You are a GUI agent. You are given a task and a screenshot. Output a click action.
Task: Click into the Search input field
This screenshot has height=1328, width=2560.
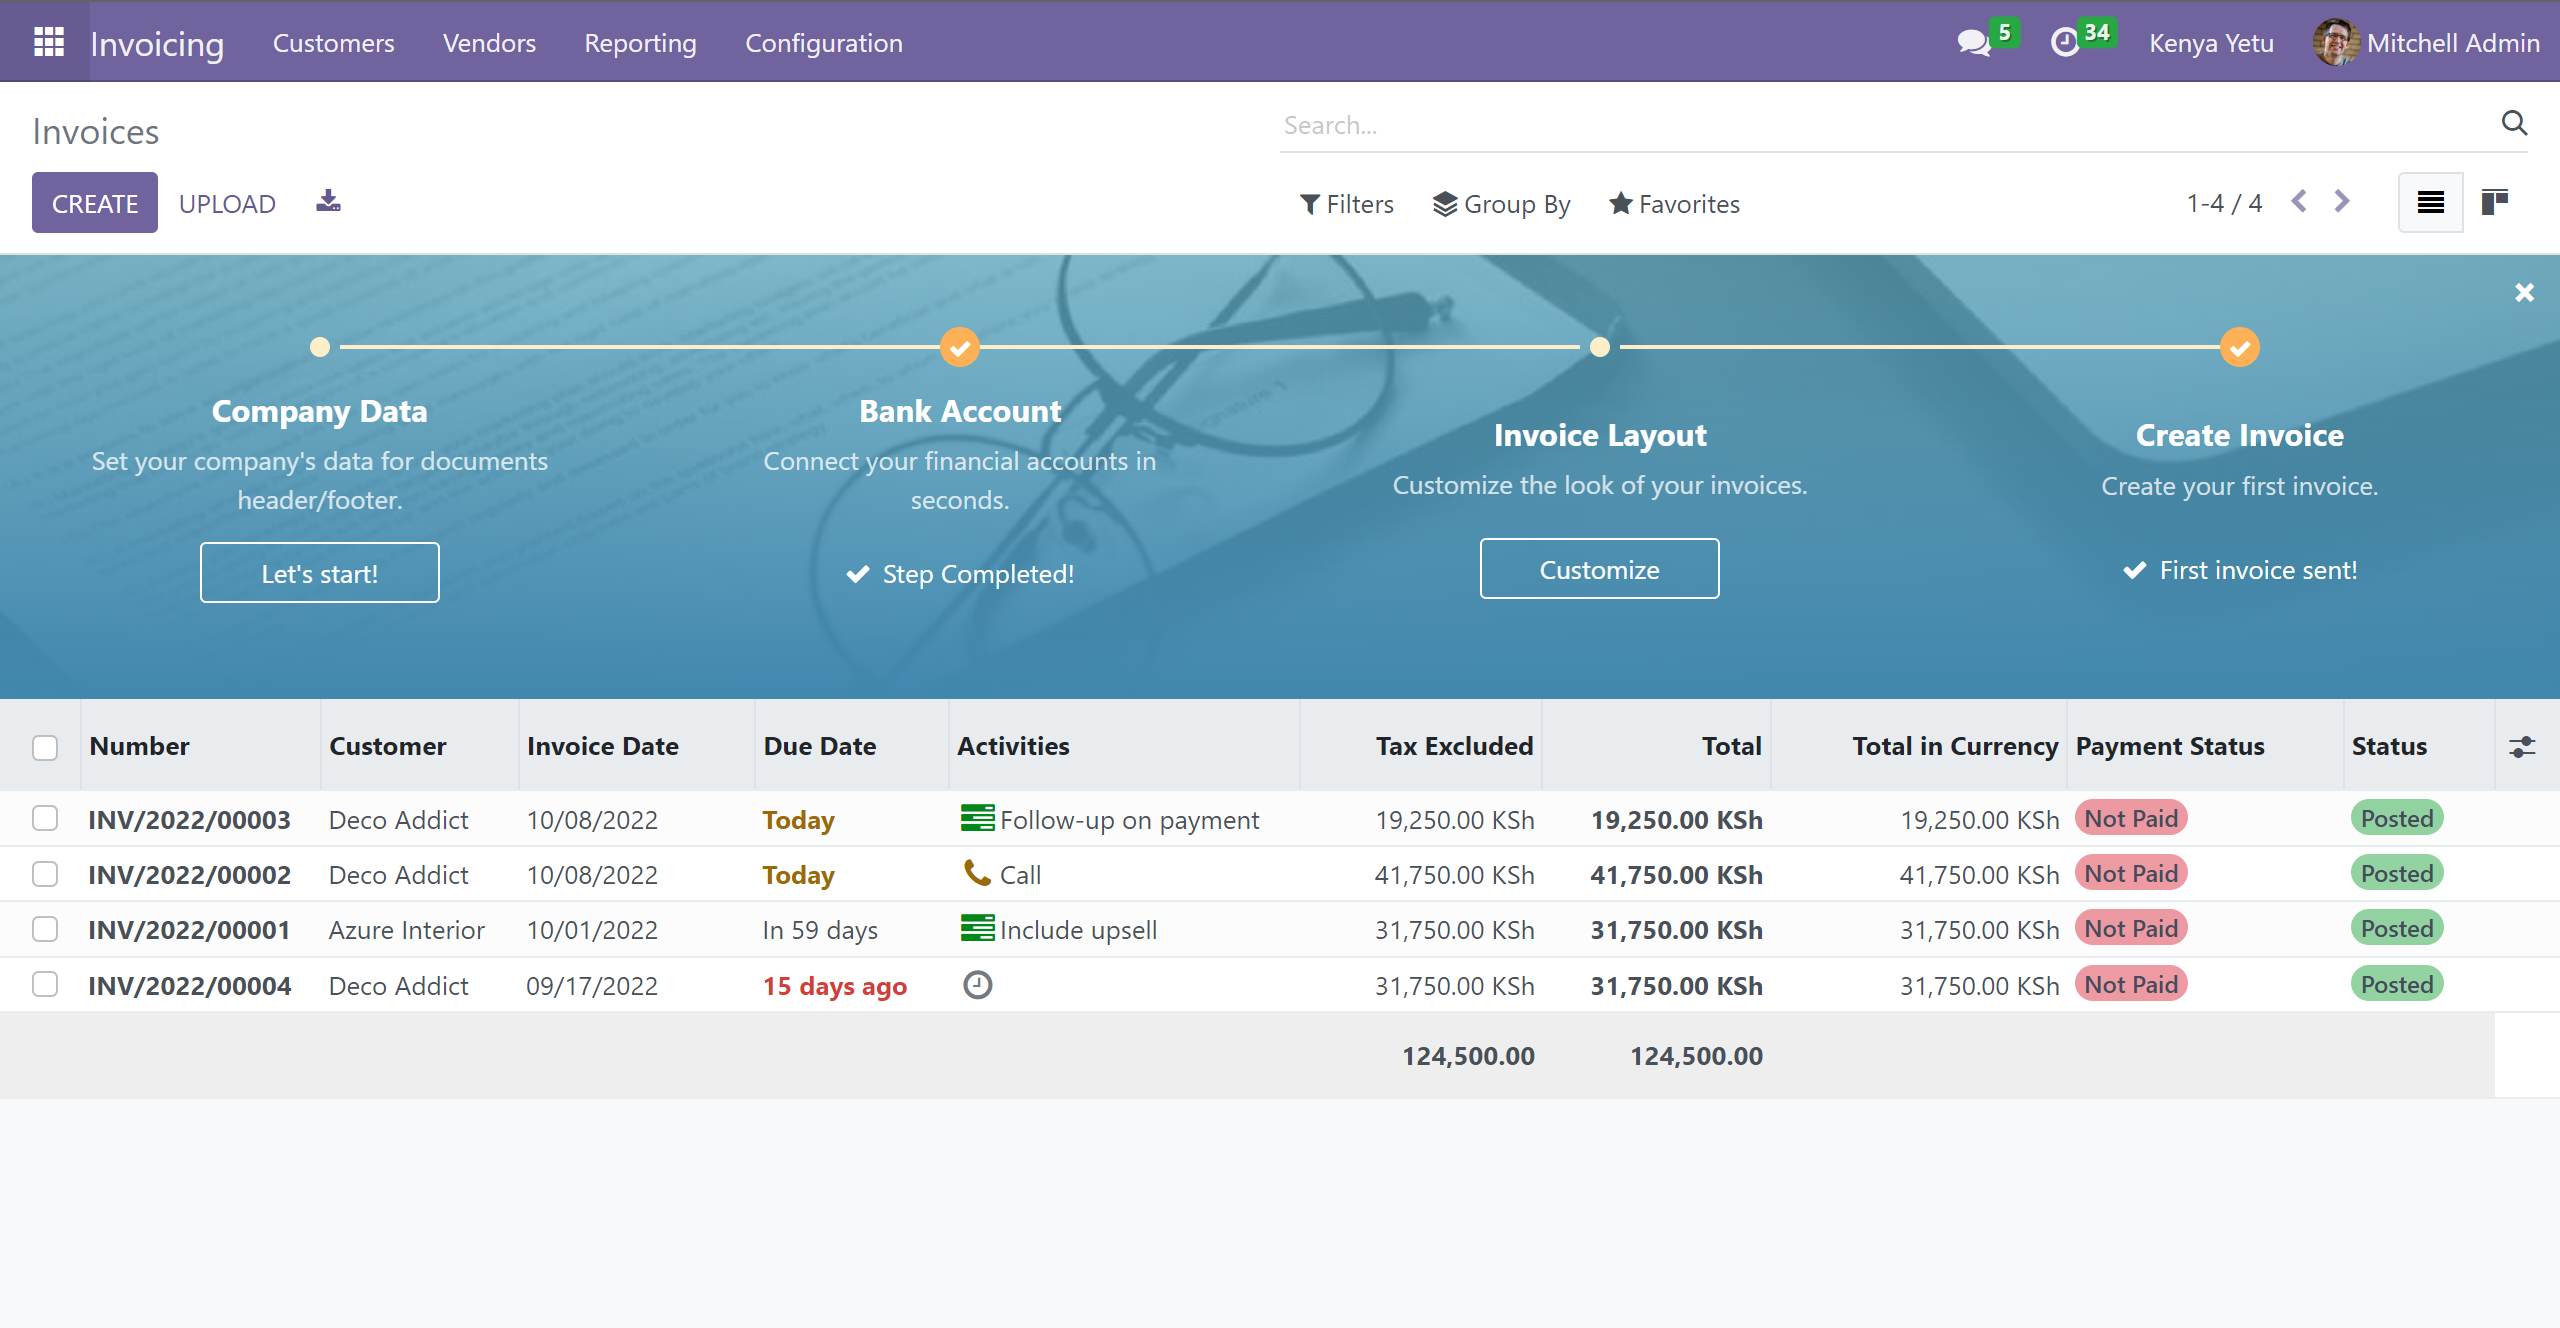(x=1880, y=125)
